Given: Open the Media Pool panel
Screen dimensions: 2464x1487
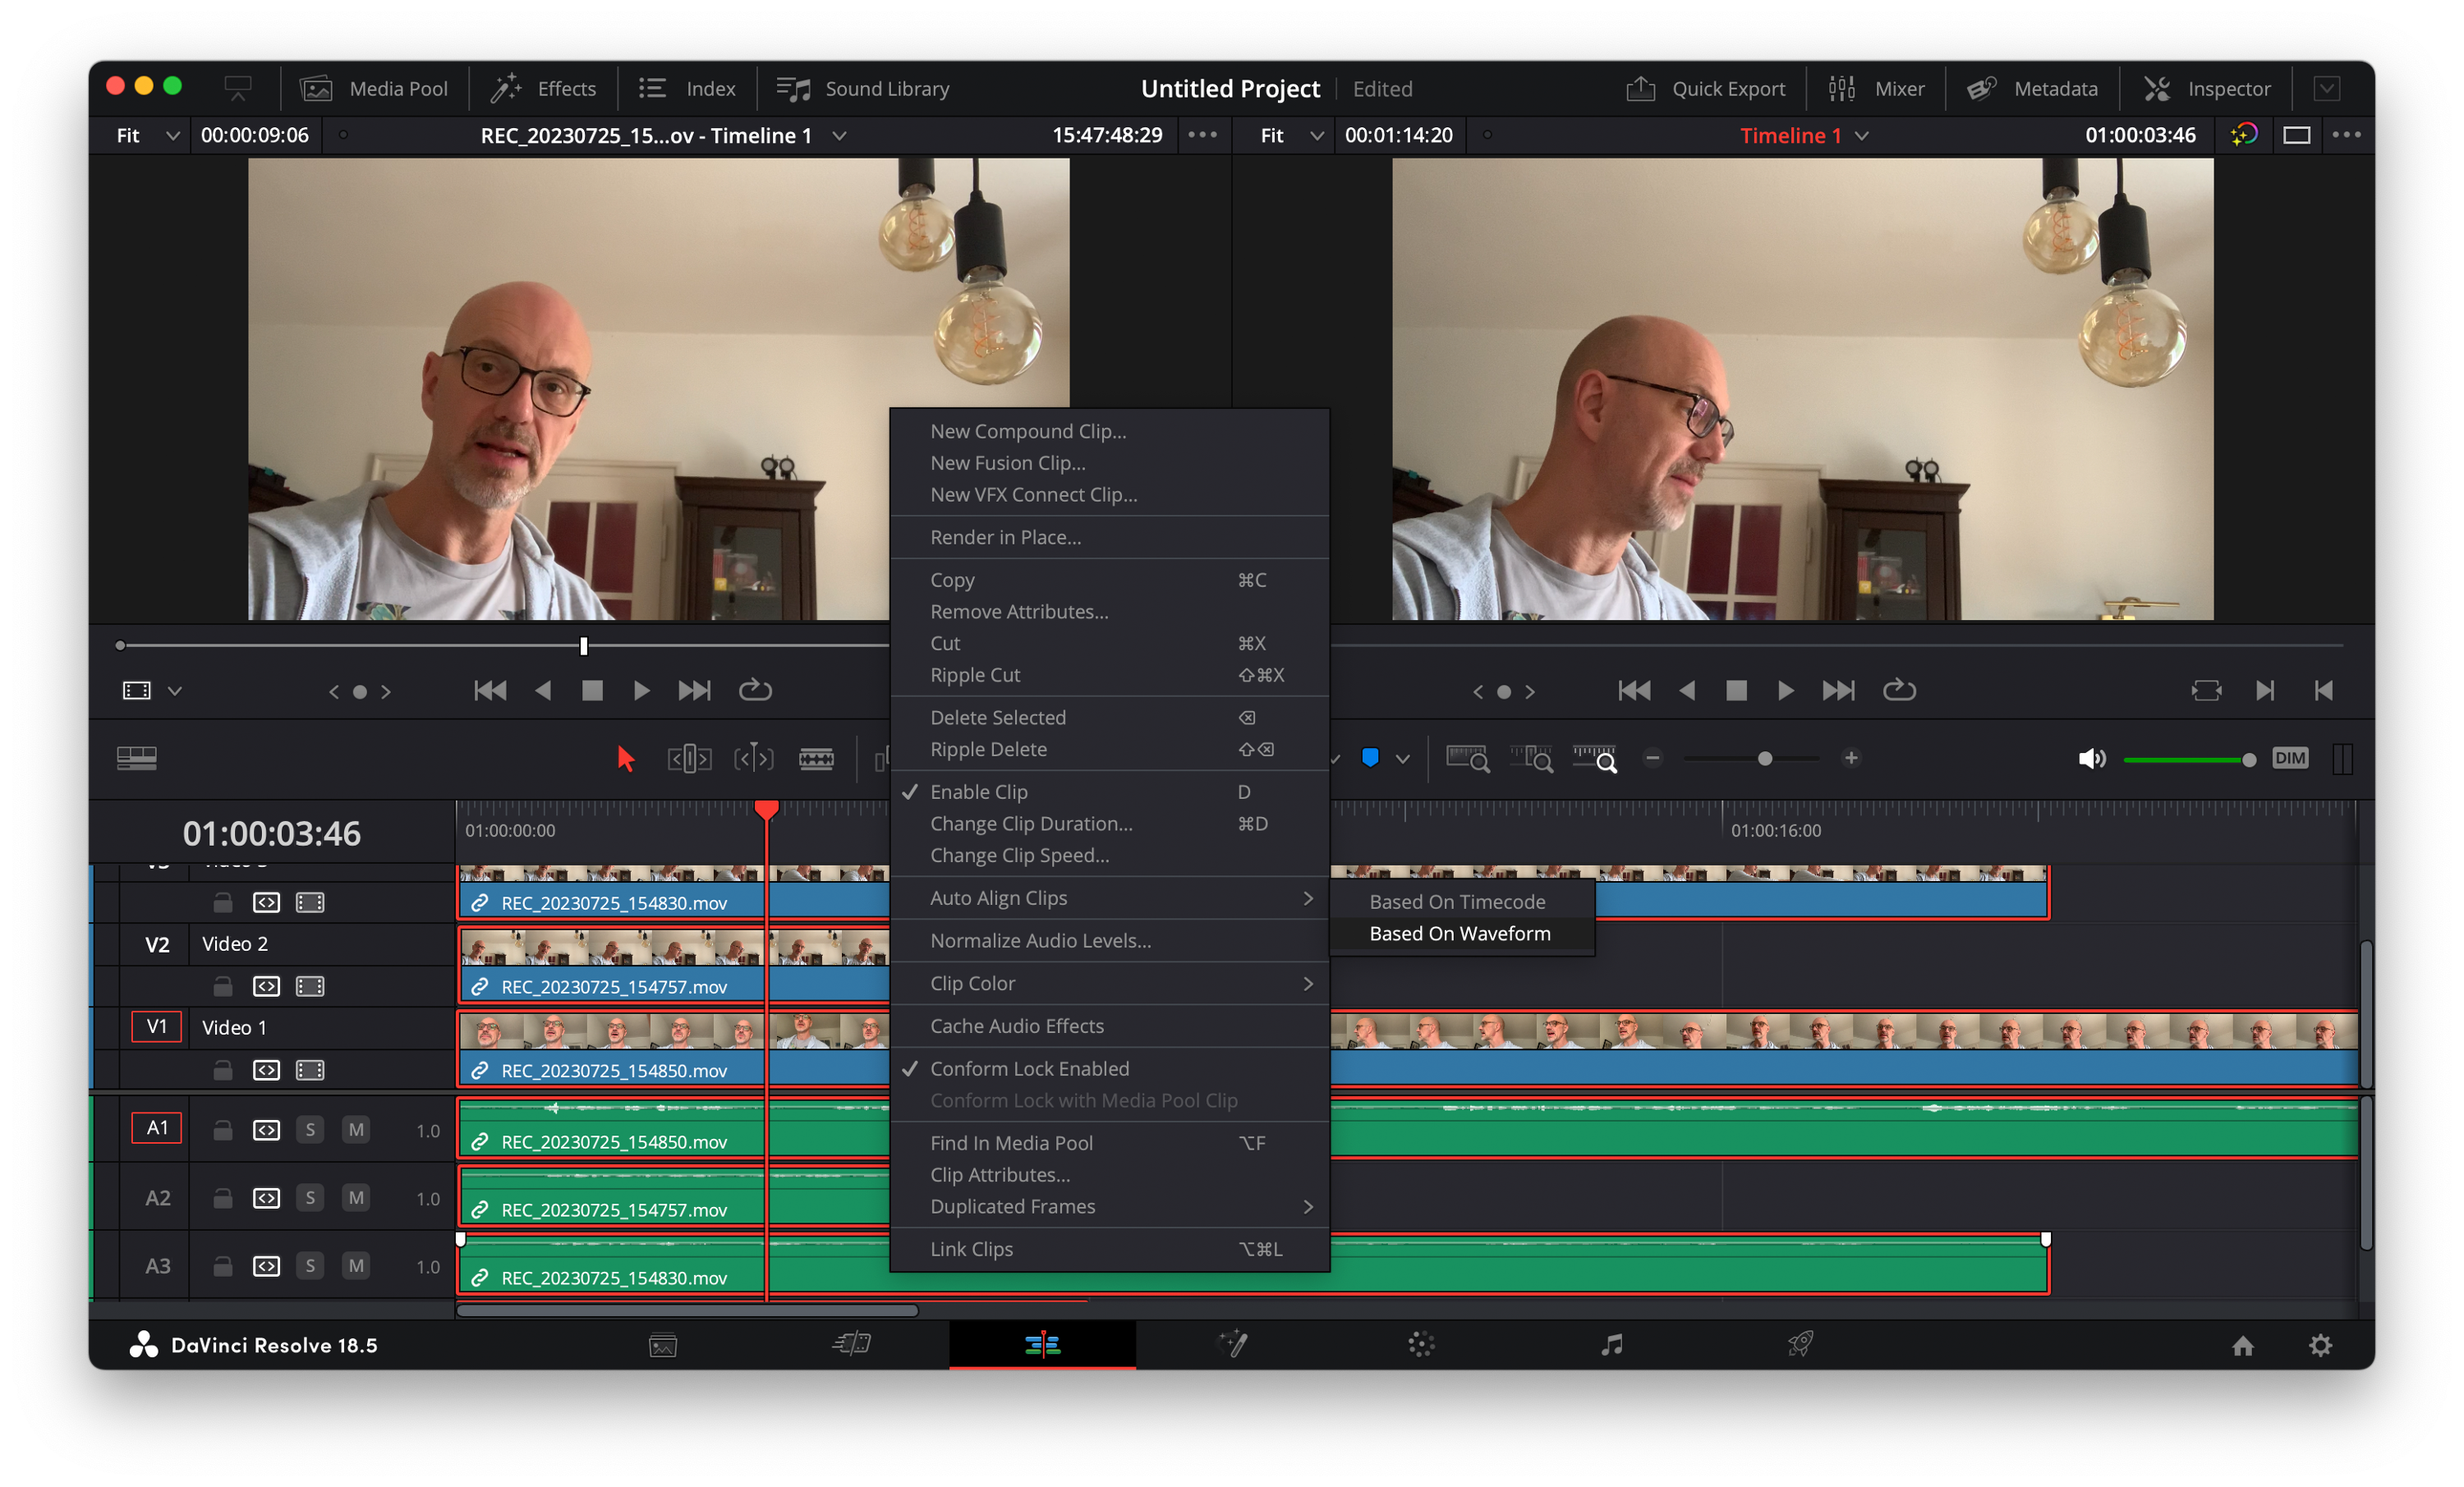Looking at the screenshot, I should [x=375, y=89].
